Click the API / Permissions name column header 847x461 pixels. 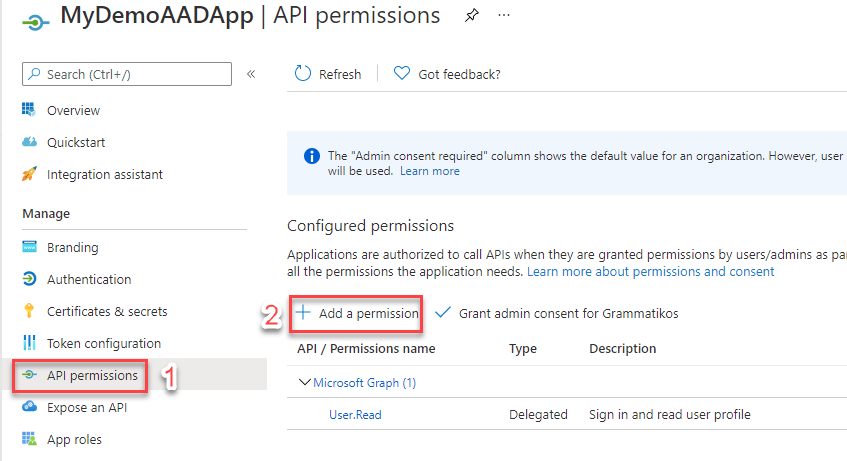[x=366, y=349]
